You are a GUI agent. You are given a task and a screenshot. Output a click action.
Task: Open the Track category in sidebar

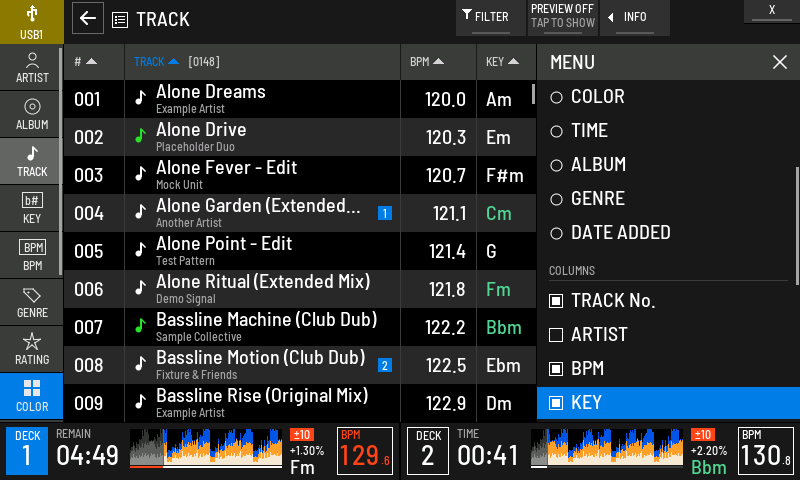pyautogui.click(x=32, y=161)
